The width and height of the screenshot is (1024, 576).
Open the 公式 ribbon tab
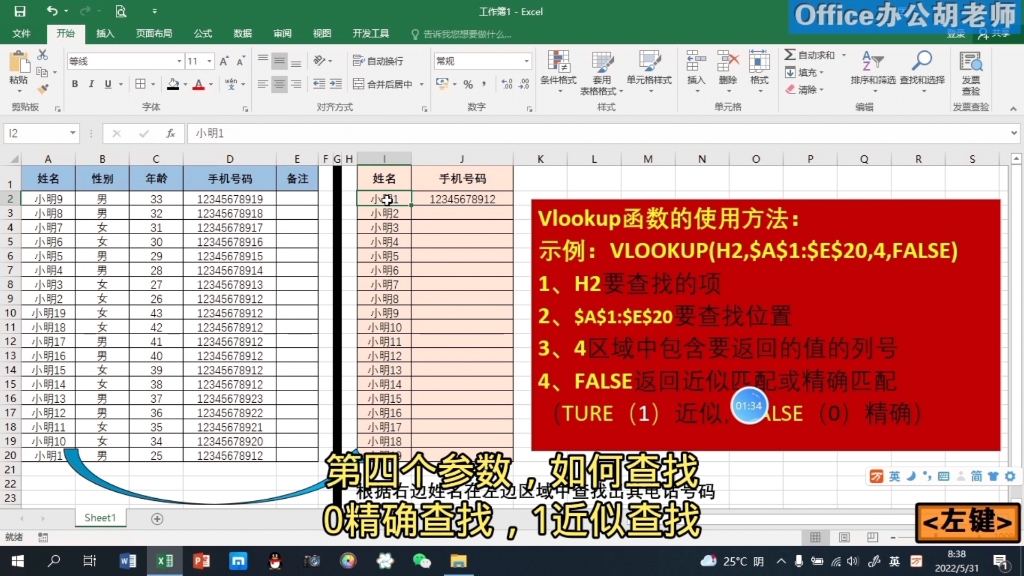[x=202, y=33]
